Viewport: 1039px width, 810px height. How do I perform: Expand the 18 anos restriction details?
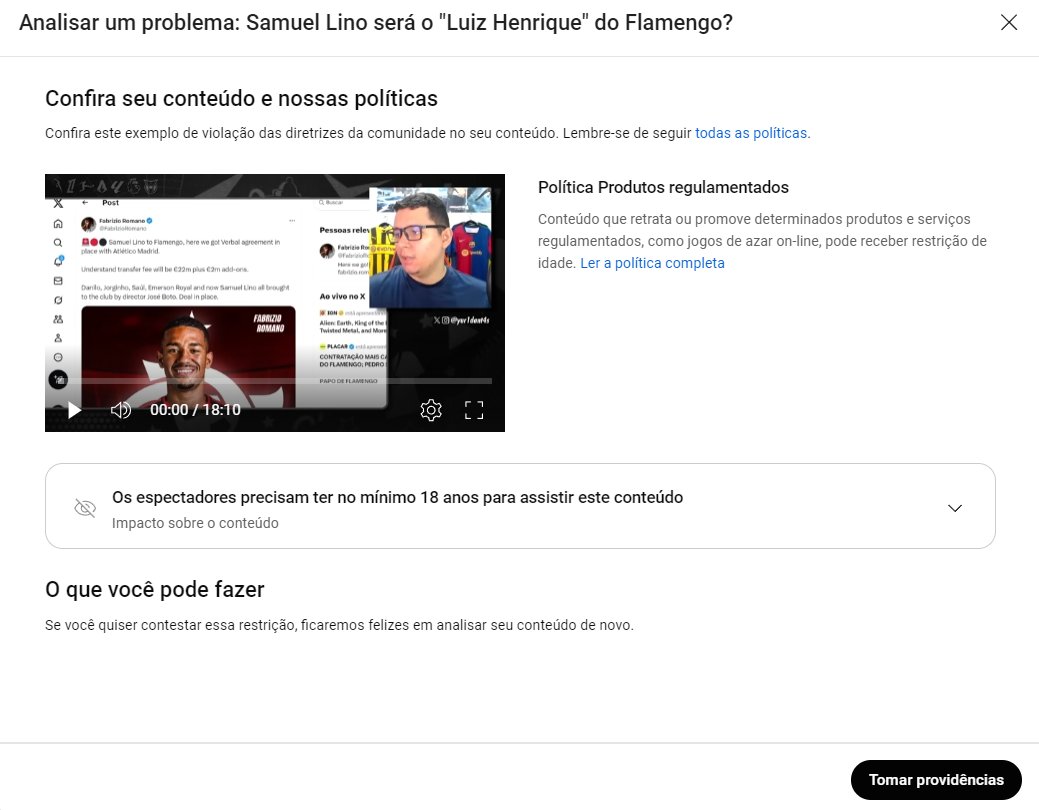click(x=954, y=508)
